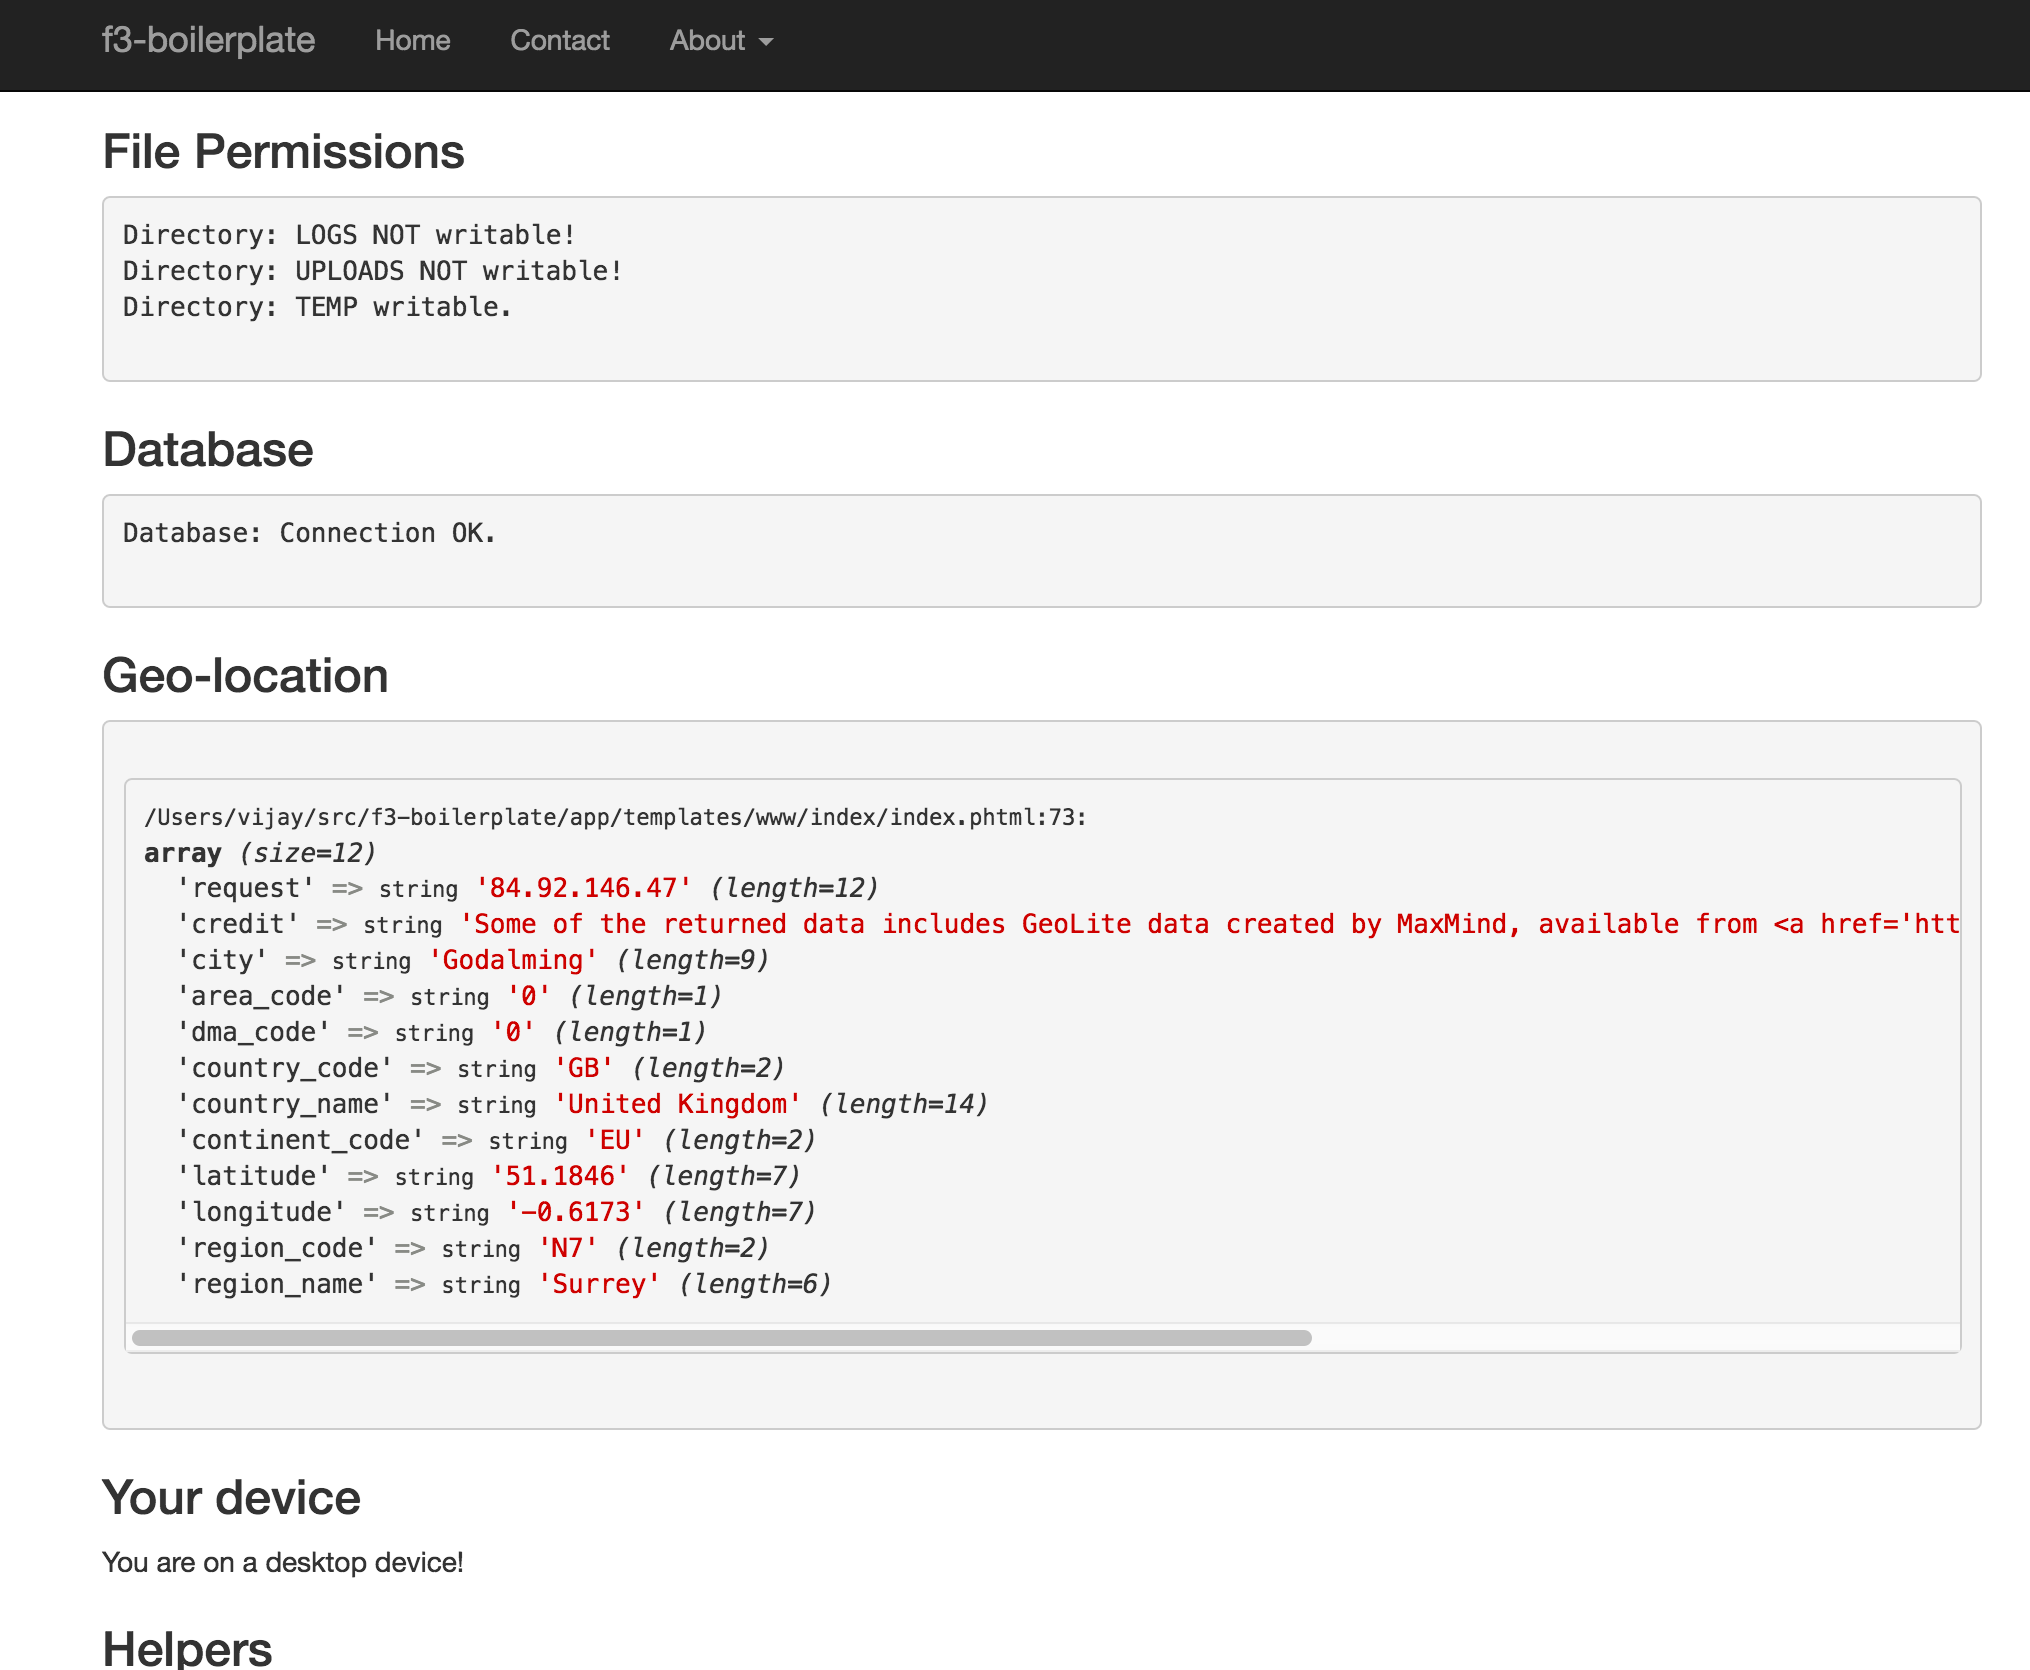2030x1670 pixels.
Task: Open the Home nav item
Action: (412, 41)
